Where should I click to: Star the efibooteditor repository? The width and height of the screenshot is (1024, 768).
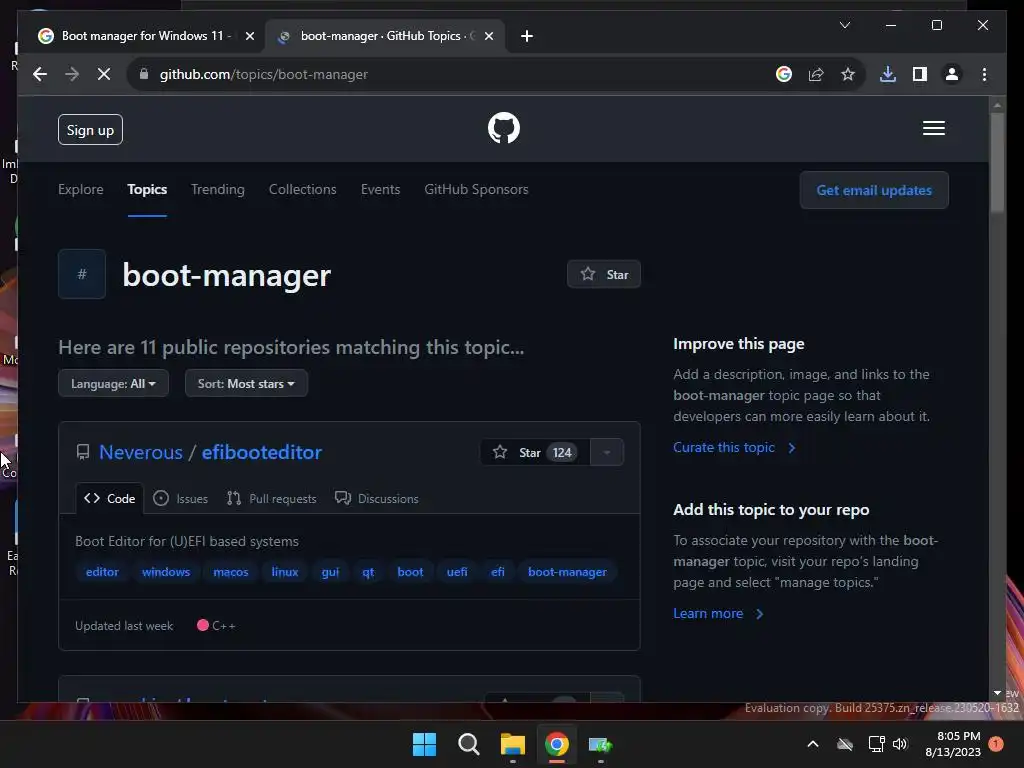point(535,453)
